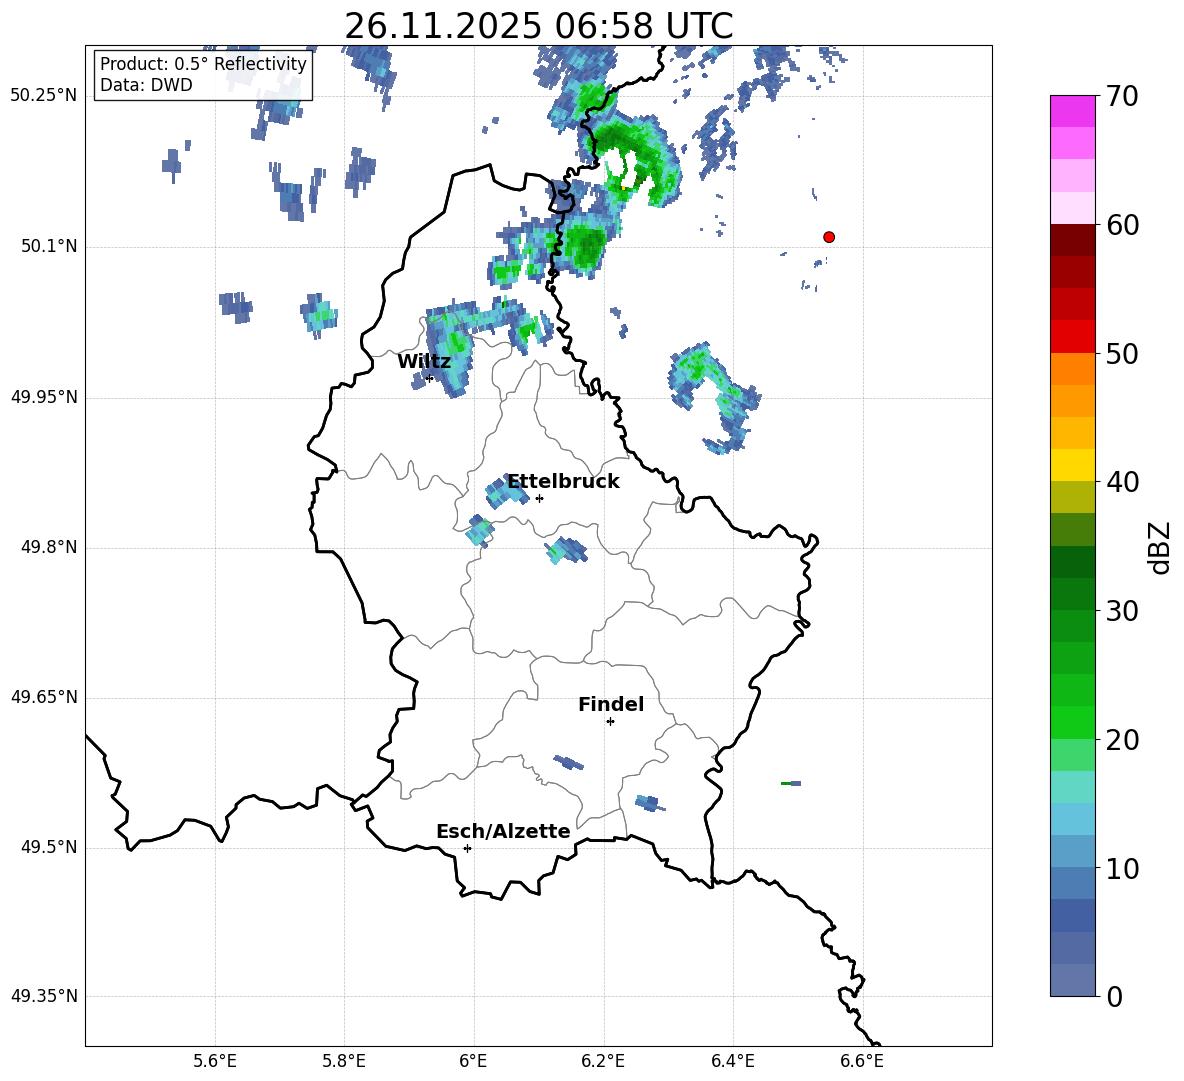Image resolution: width=1184 pixels, height=1081 pixels.
Task: Click the 49.8°N latitude label
Action: click(49, 547)
